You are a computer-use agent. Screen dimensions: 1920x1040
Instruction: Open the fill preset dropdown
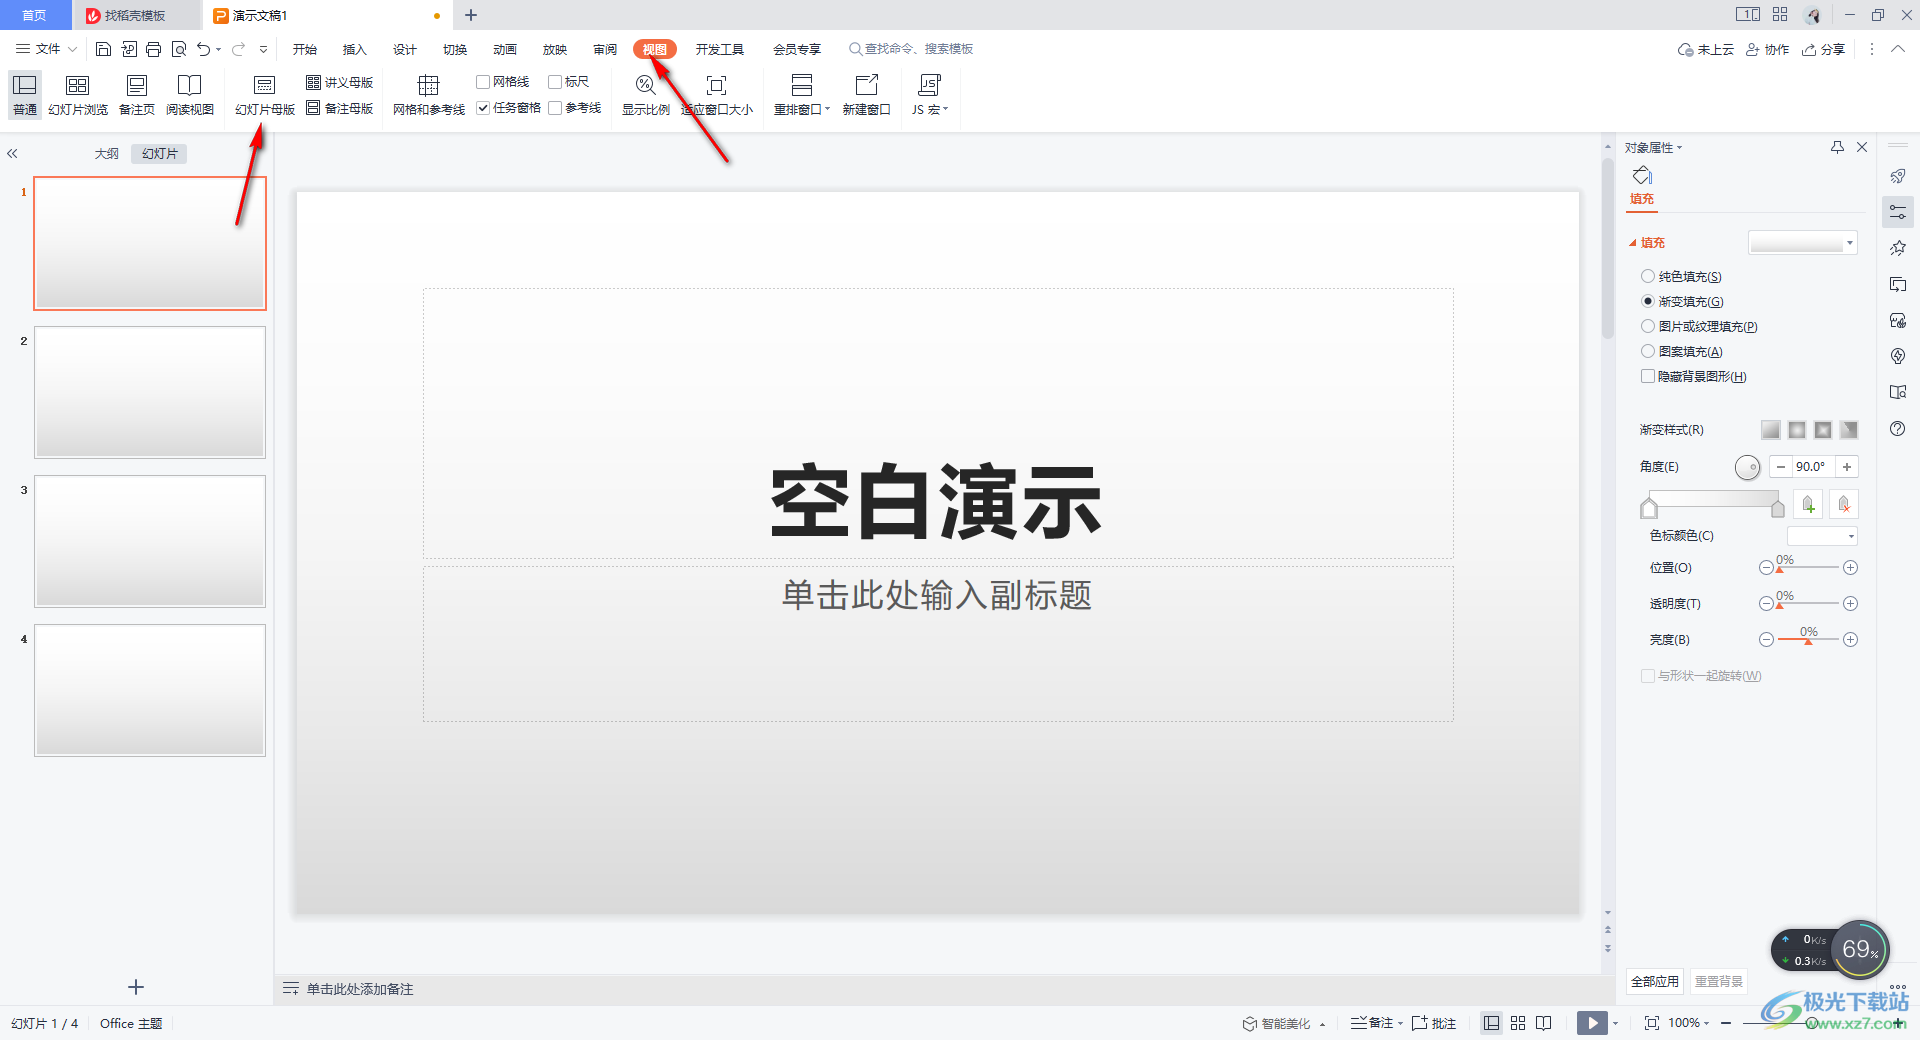point(1802,243)
